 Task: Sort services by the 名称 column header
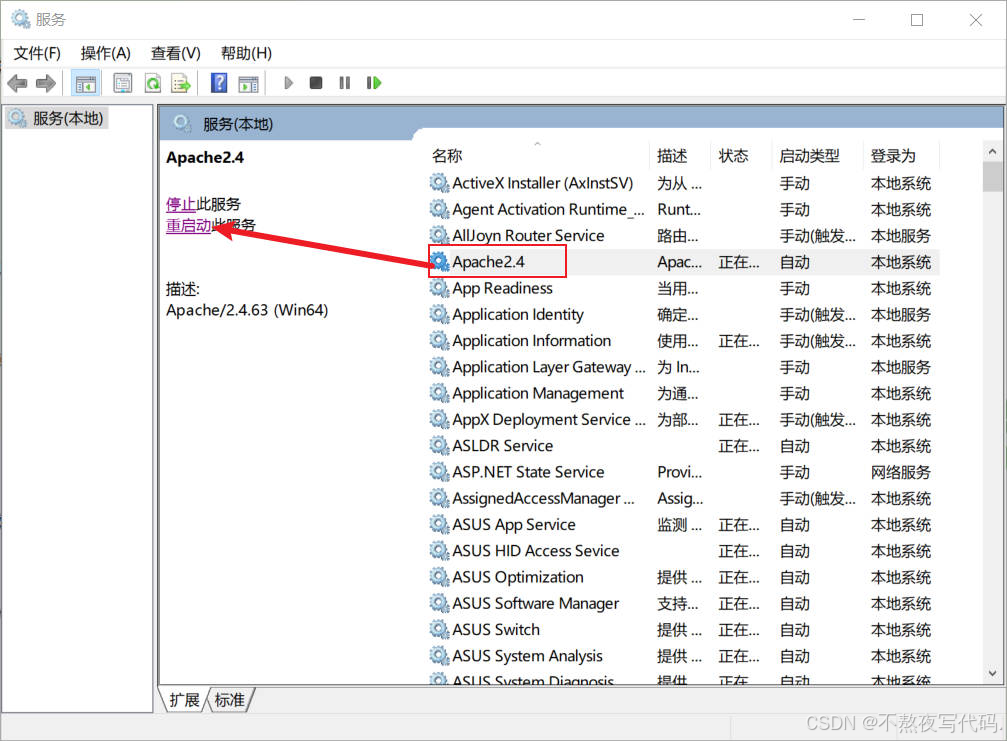[447, 155]
